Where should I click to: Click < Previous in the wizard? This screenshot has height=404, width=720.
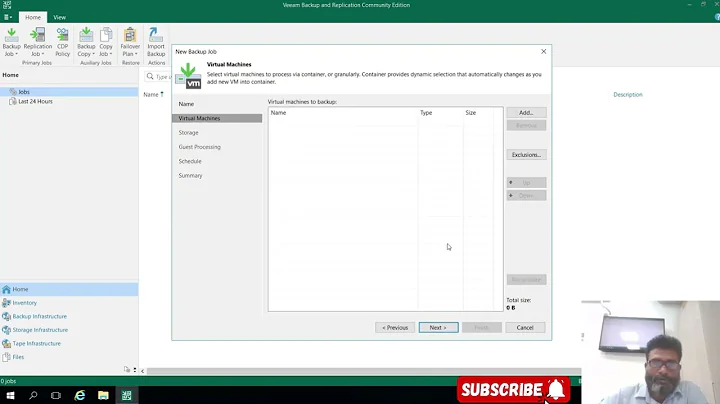[395, 327]
